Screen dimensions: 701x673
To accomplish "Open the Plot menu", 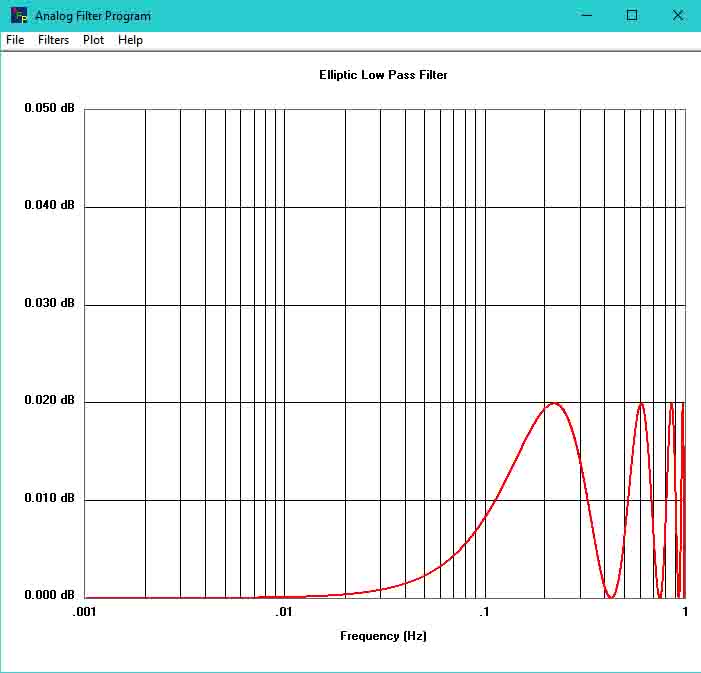I will (x=93, y=40).
